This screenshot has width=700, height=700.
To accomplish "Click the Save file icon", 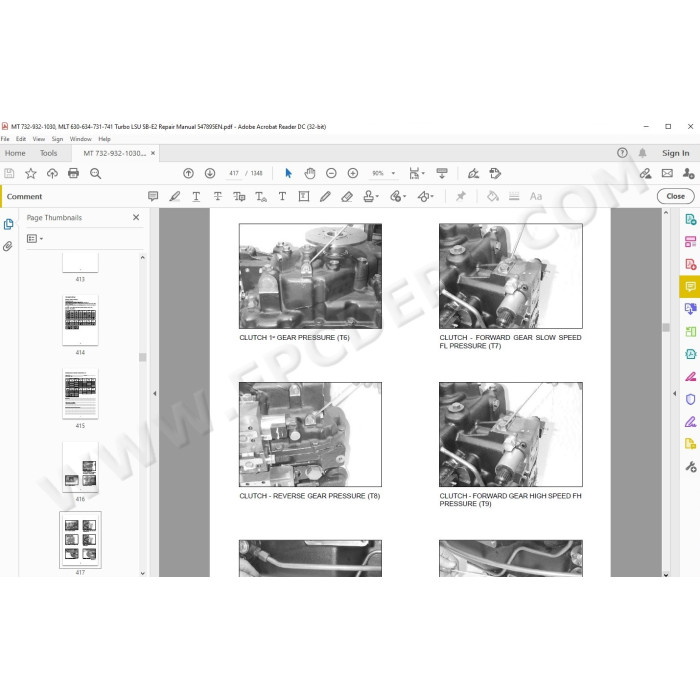I will pos(9,173).
